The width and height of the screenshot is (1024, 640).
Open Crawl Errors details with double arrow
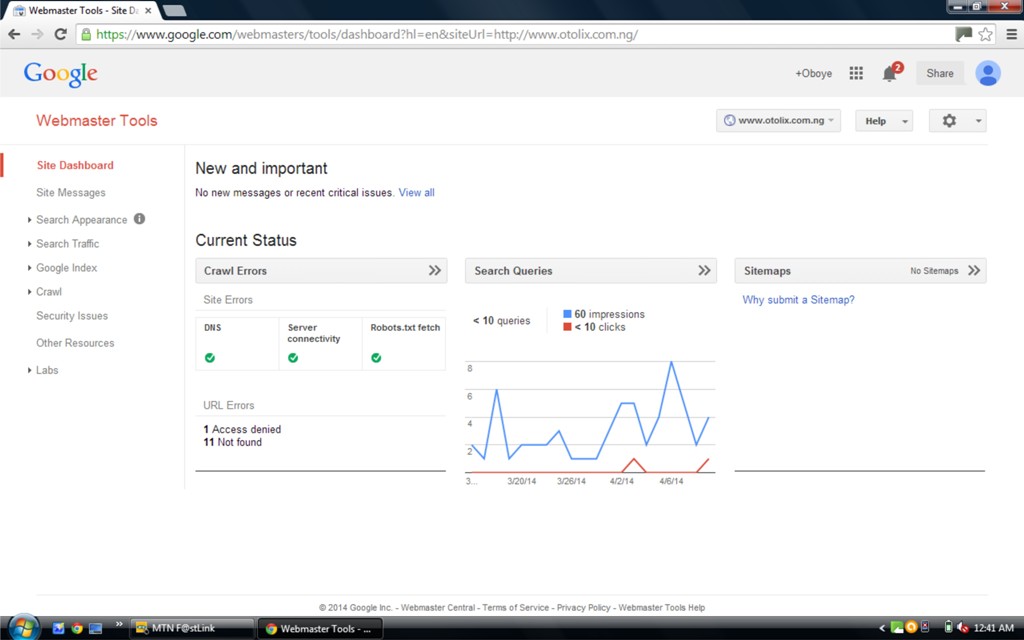tap(435, 270)
